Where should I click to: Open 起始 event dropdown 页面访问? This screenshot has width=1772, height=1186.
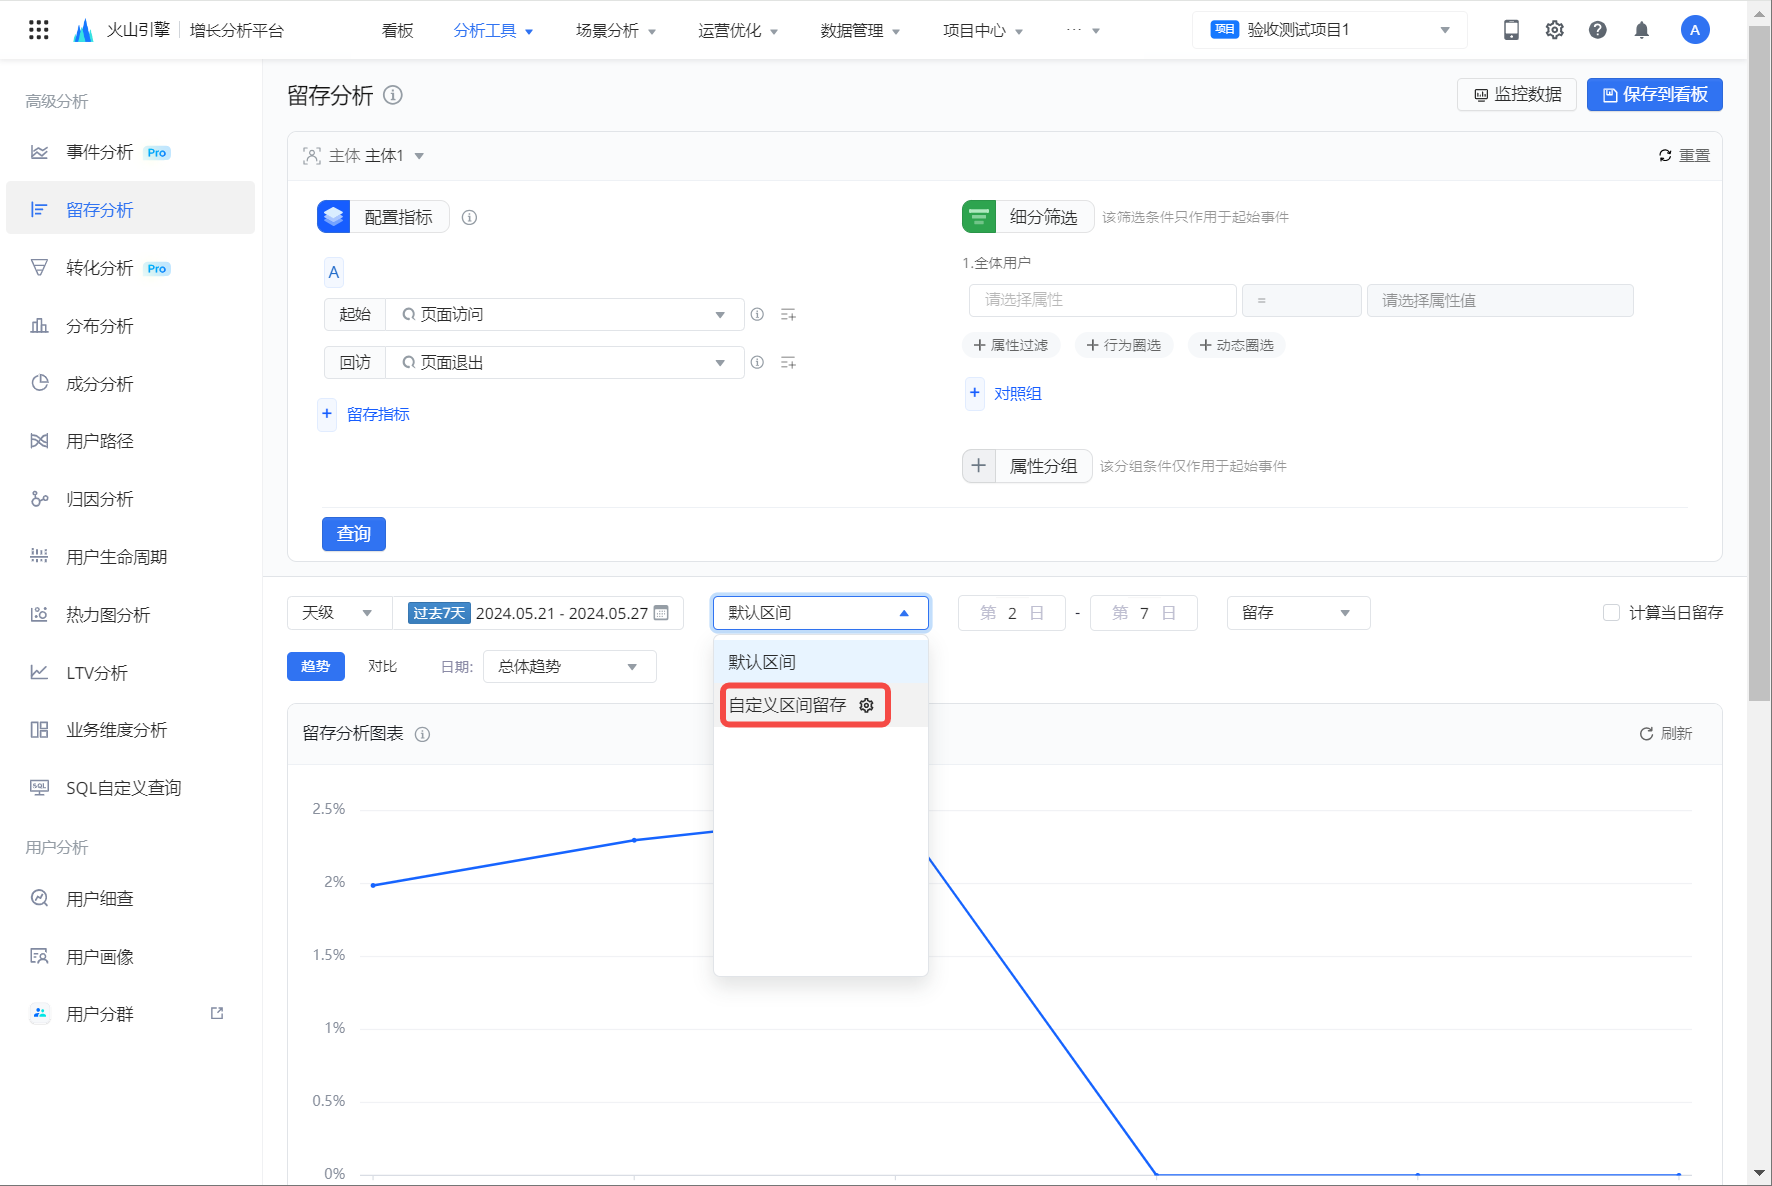click(x=565, y=314)
